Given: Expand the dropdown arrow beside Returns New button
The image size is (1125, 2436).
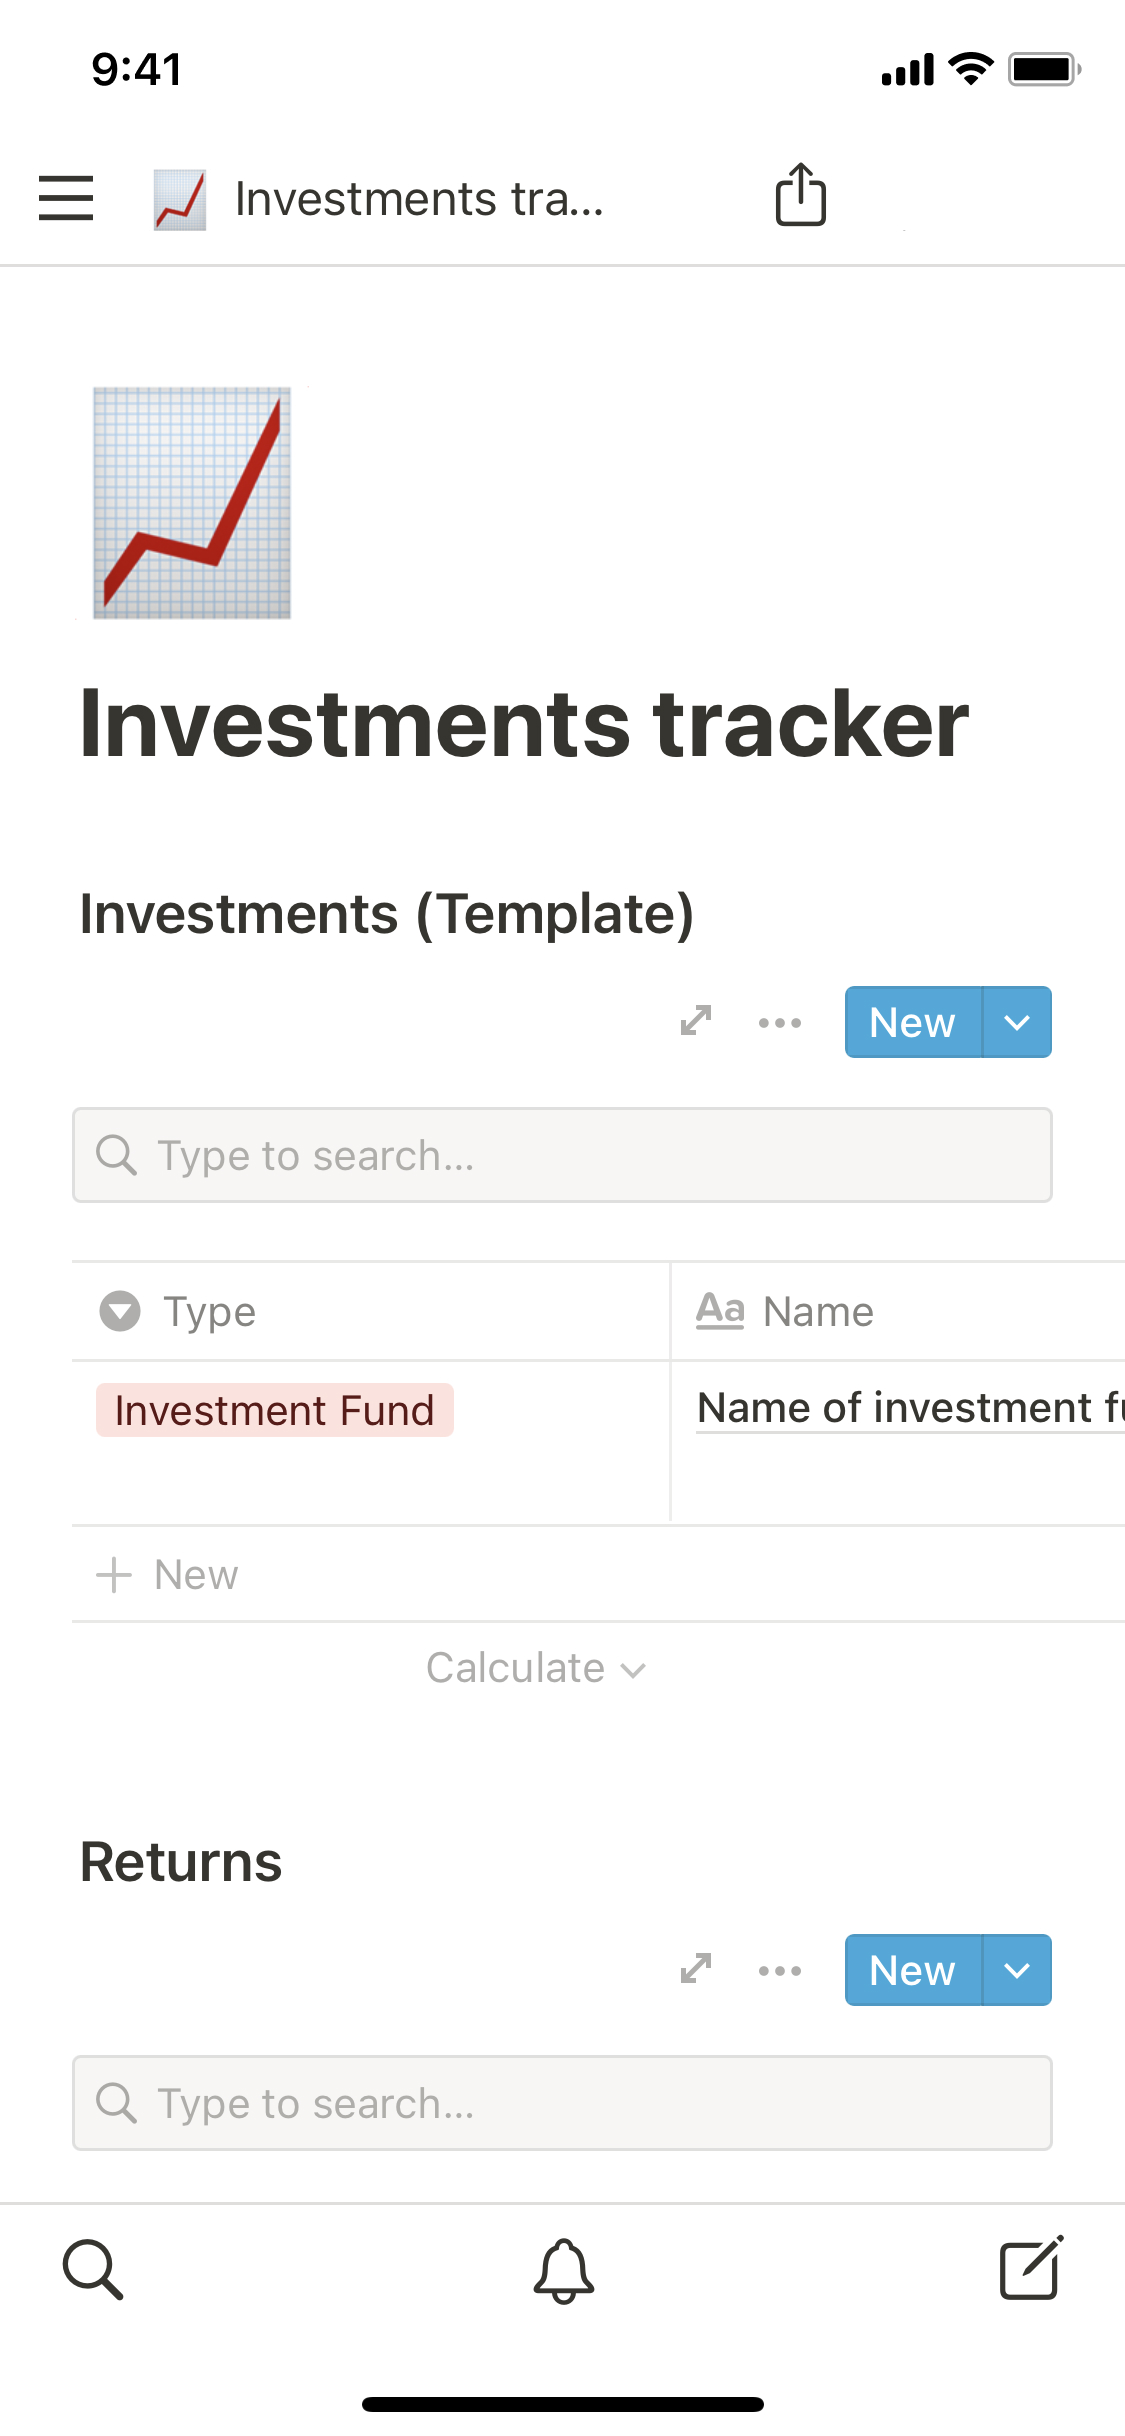Looking at the screenshot, I should pos(1017,1970).
